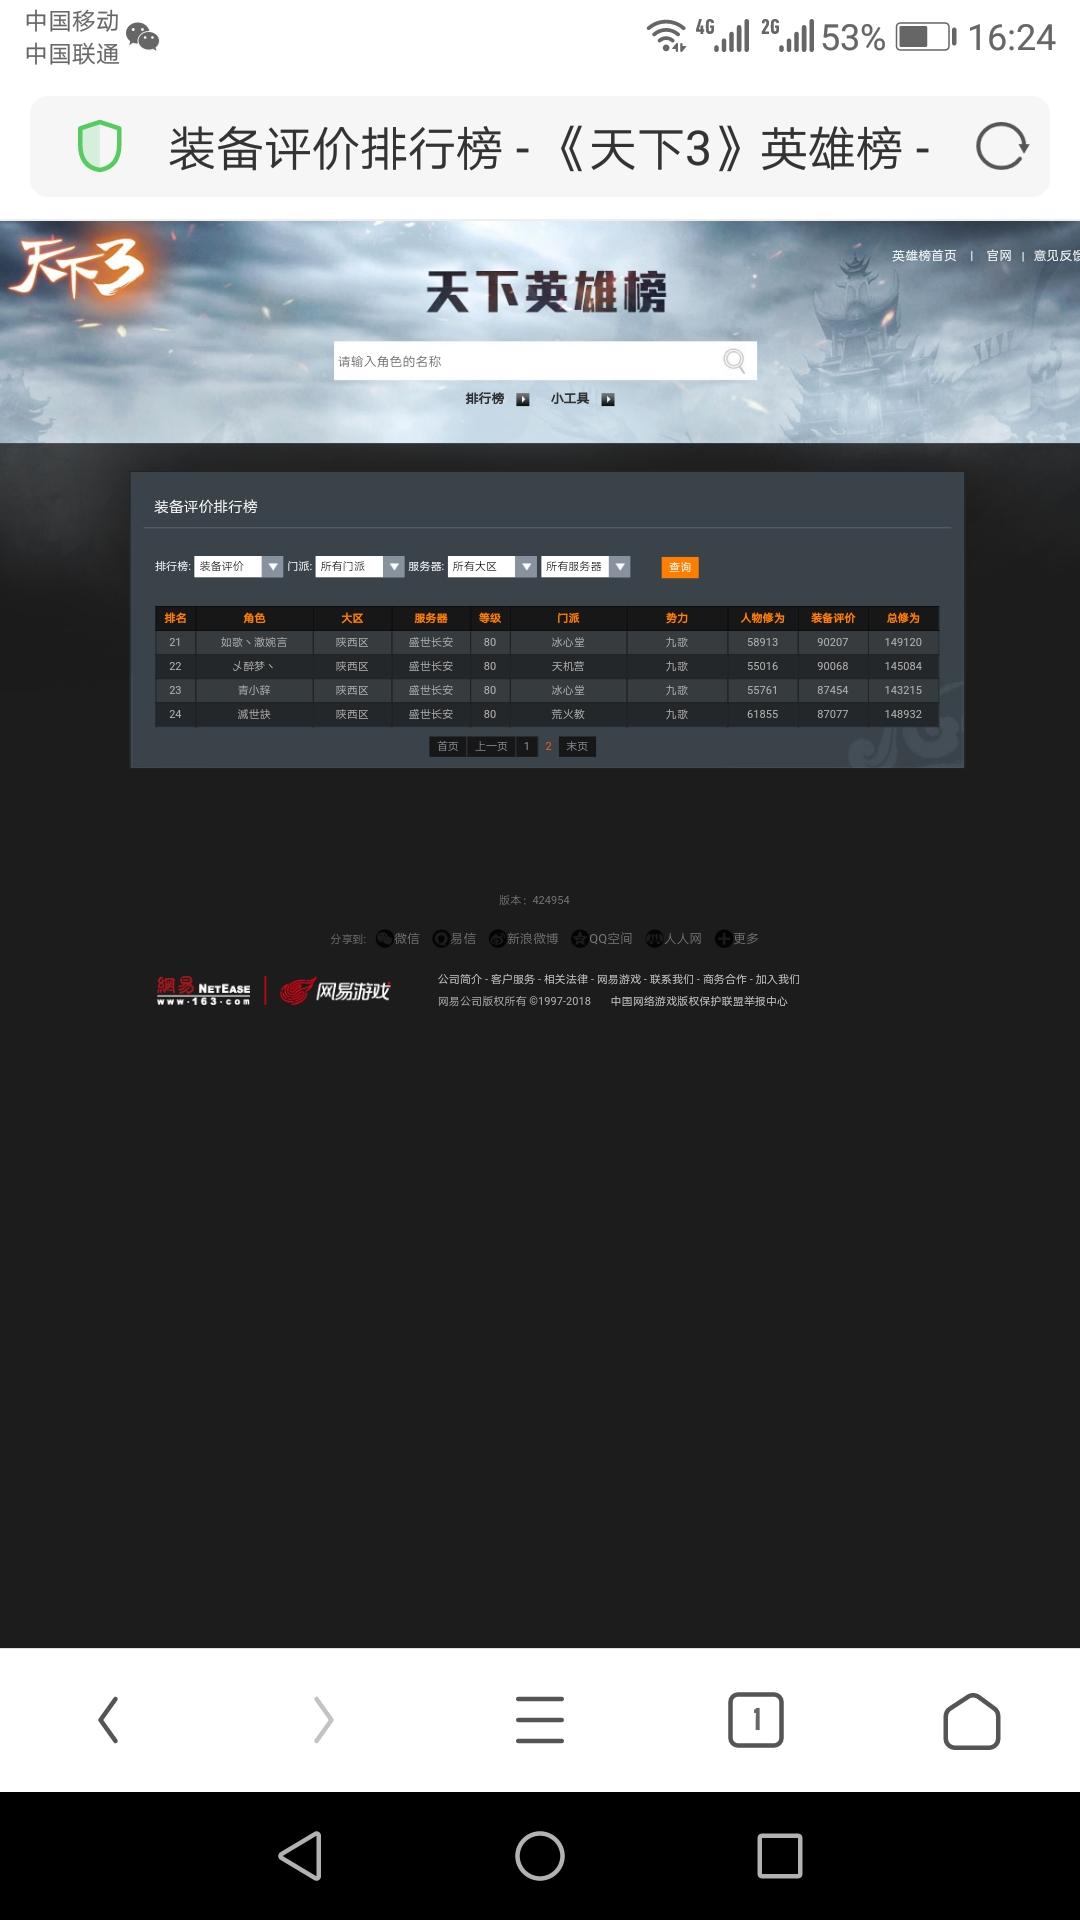Share to 人人网 icon
Image resolution: width=1080 pixels, height=1920 pixels.
click(x=655, y=938)
